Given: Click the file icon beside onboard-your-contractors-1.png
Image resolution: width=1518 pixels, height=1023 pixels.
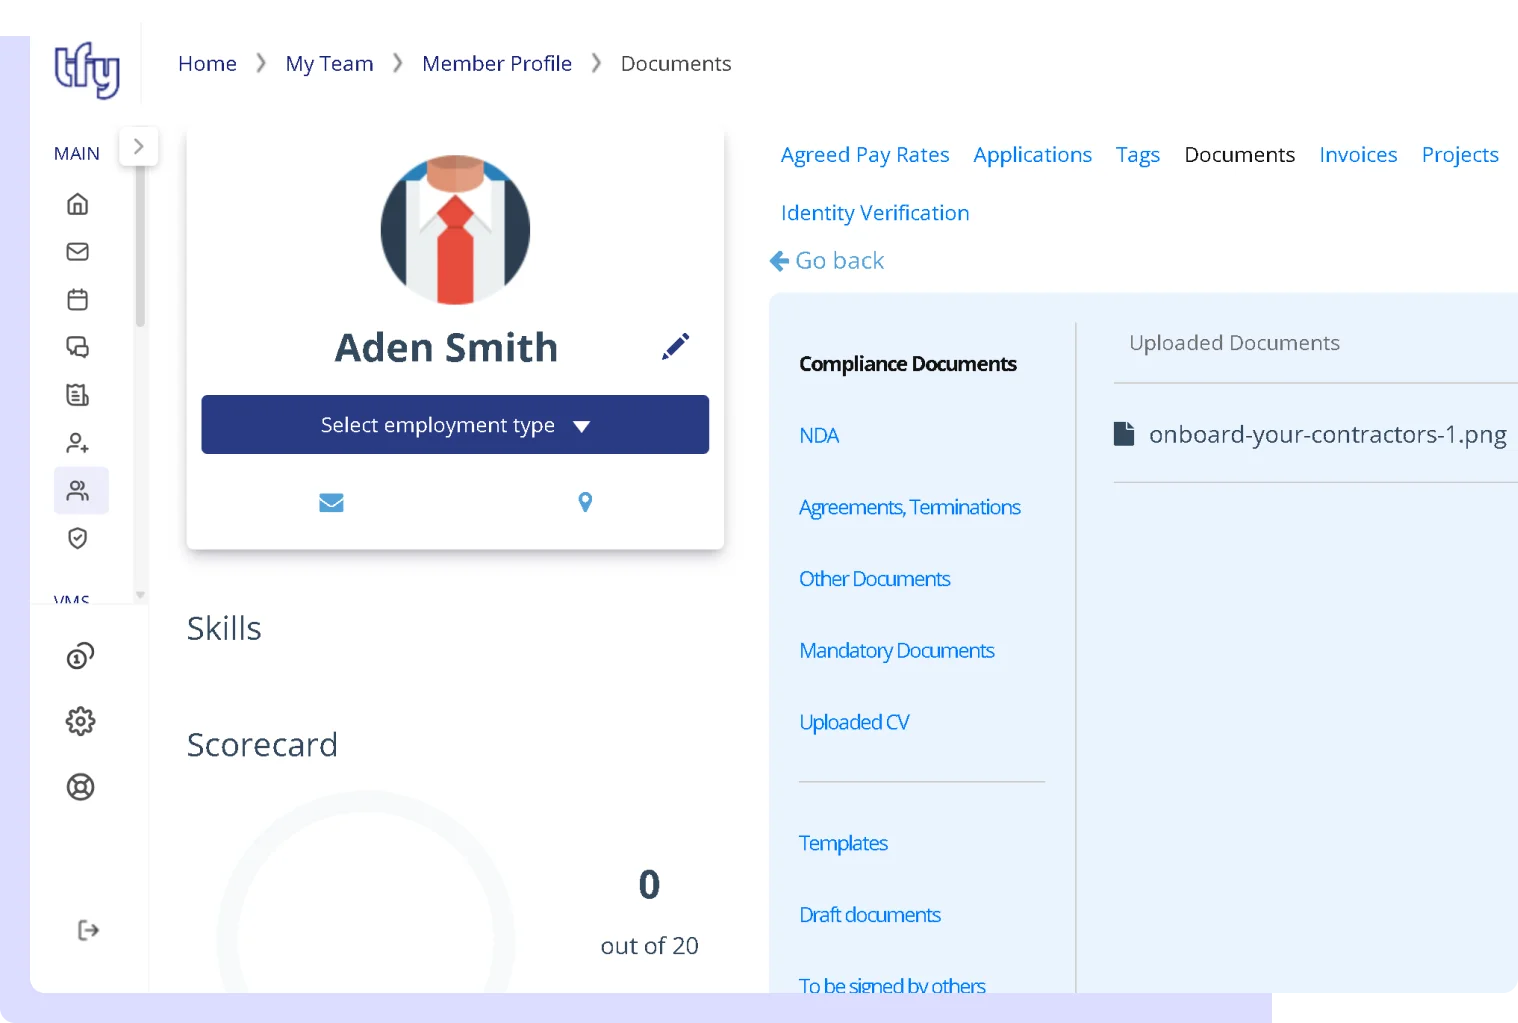Looking at the screenshot, I should click(1124, 434).
